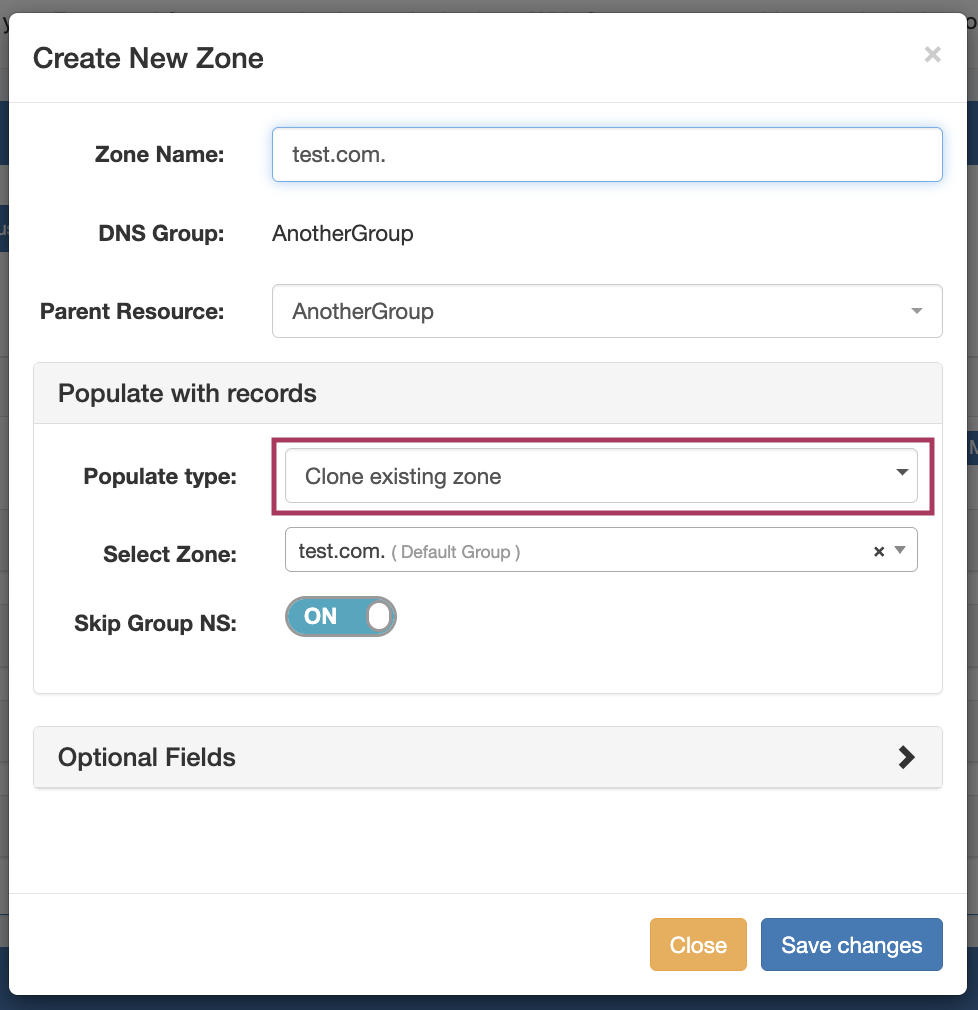Click the caret arrow in the Parent Resource field
Image resolution: width=978 pixels, height=1010 pixels.
point(916,311)
